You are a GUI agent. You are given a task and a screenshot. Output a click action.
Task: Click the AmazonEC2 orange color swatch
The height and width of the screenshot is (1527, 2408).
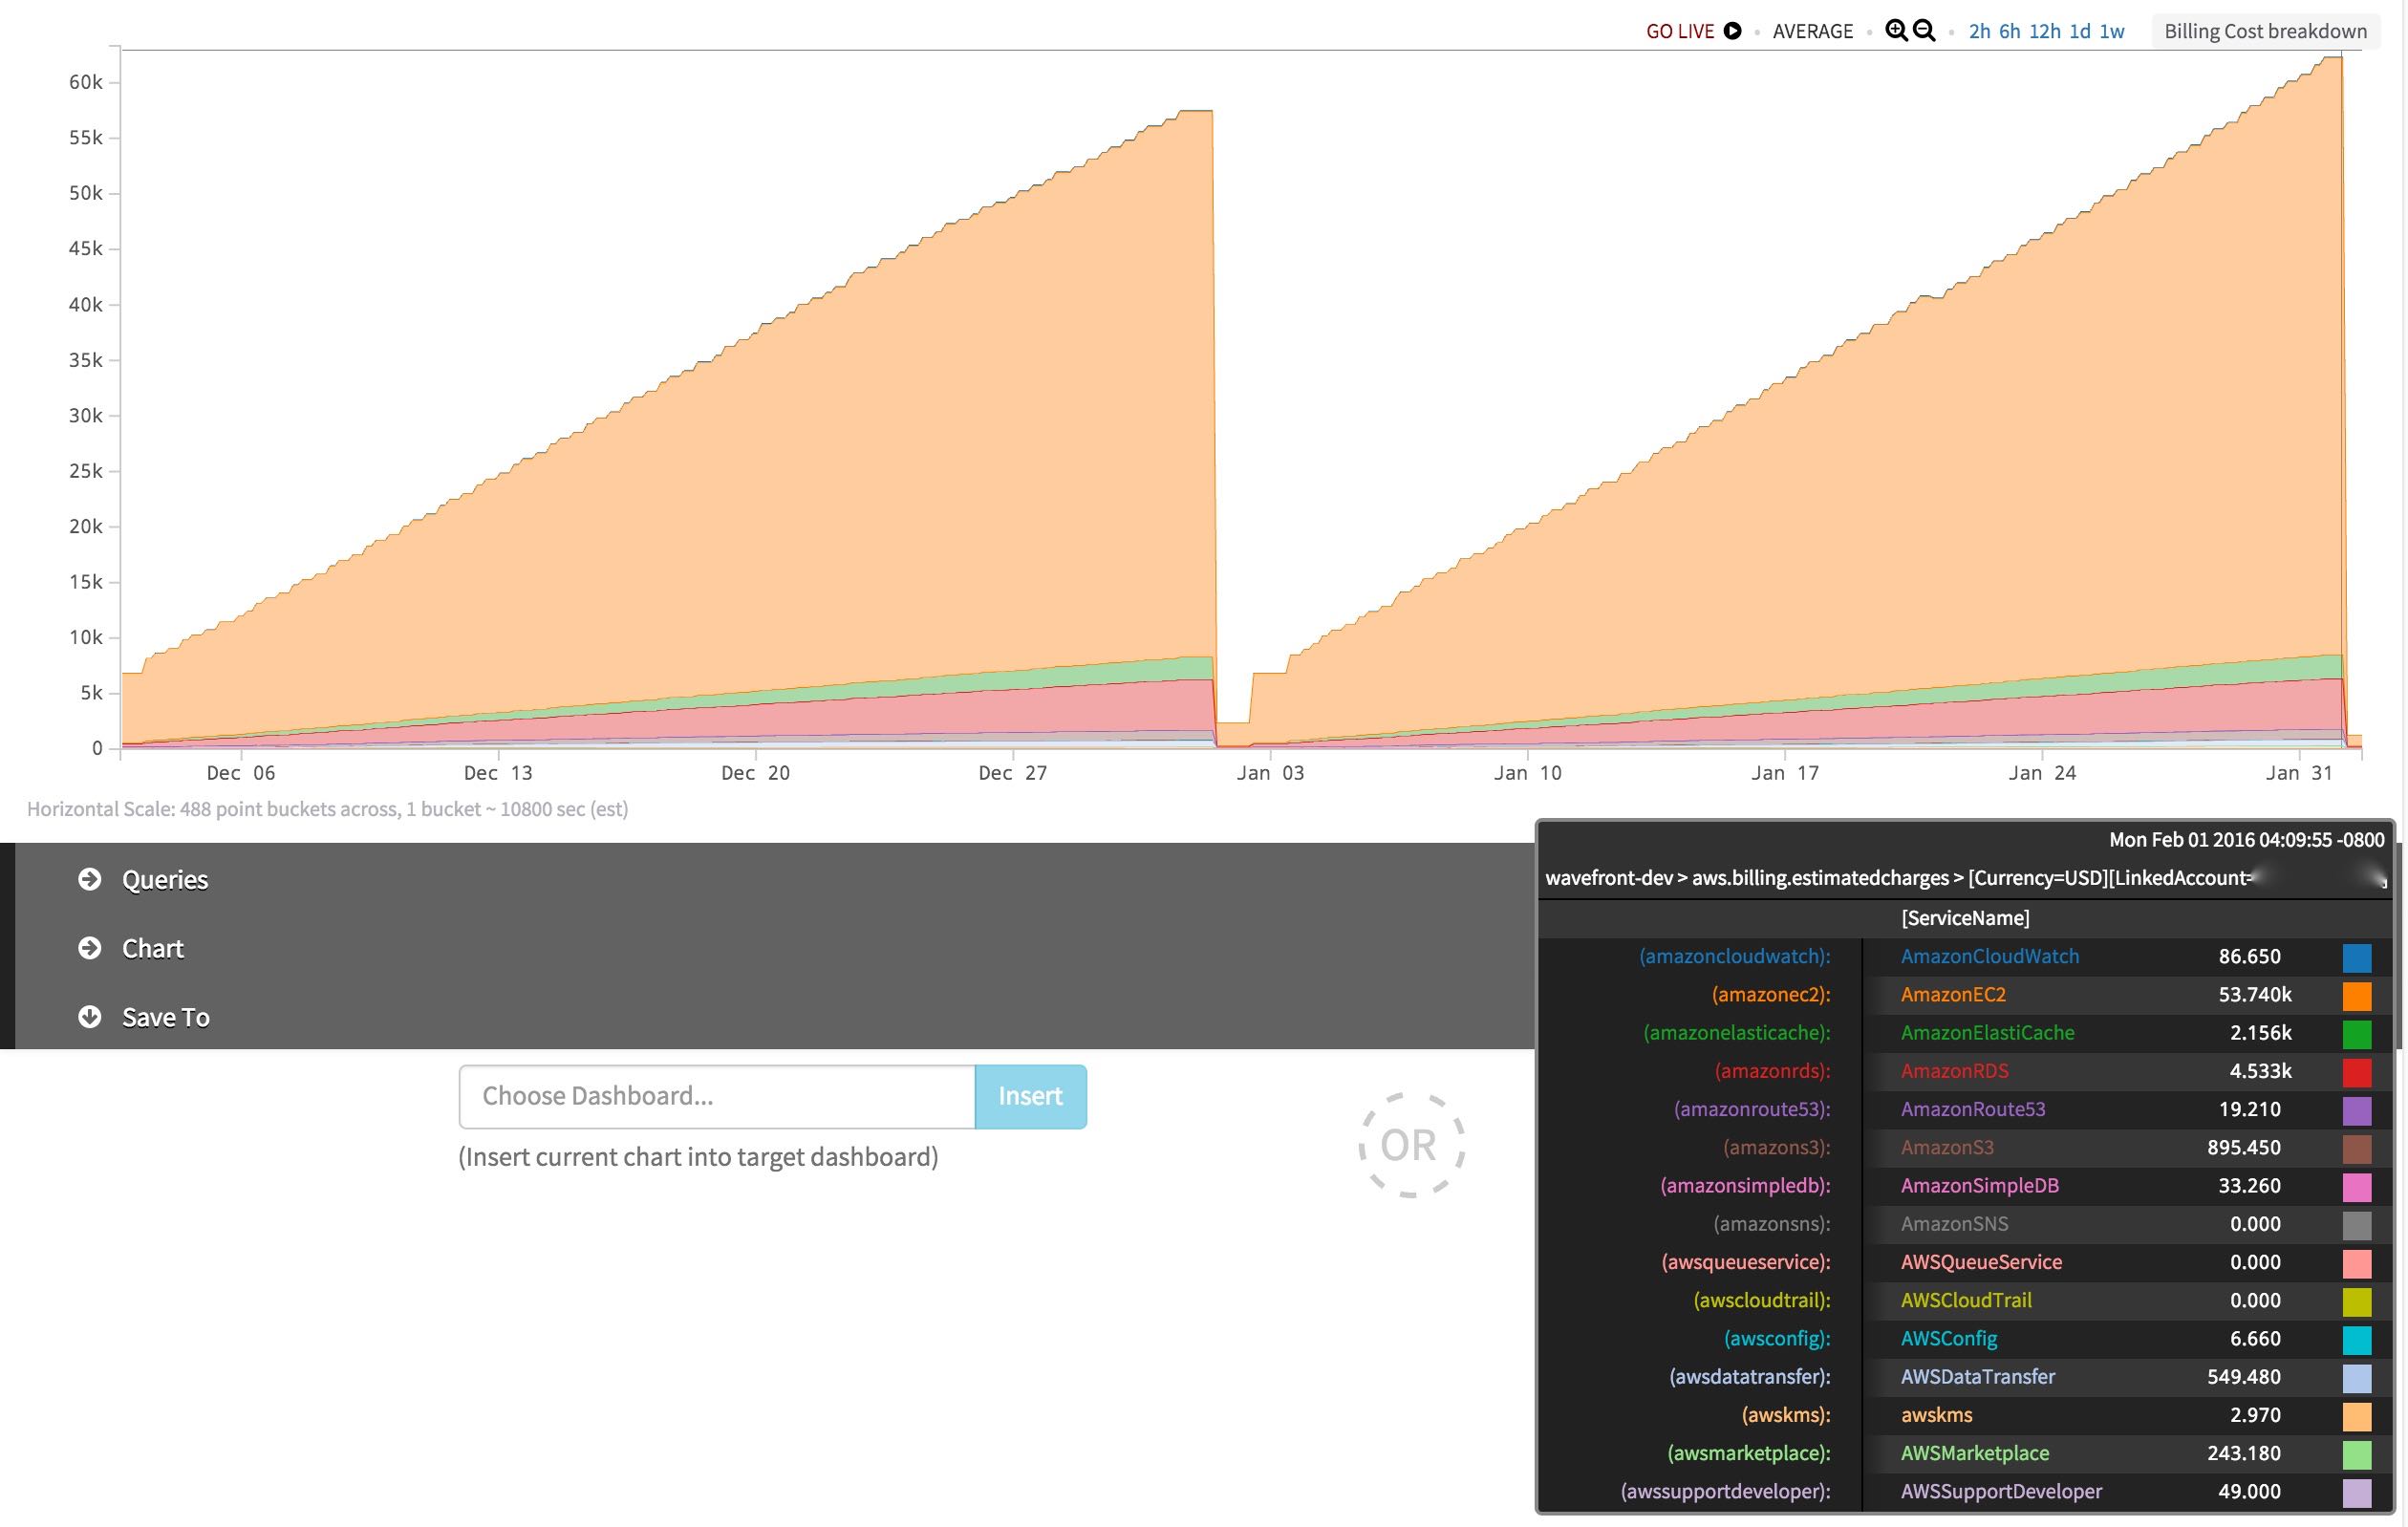2357,996
